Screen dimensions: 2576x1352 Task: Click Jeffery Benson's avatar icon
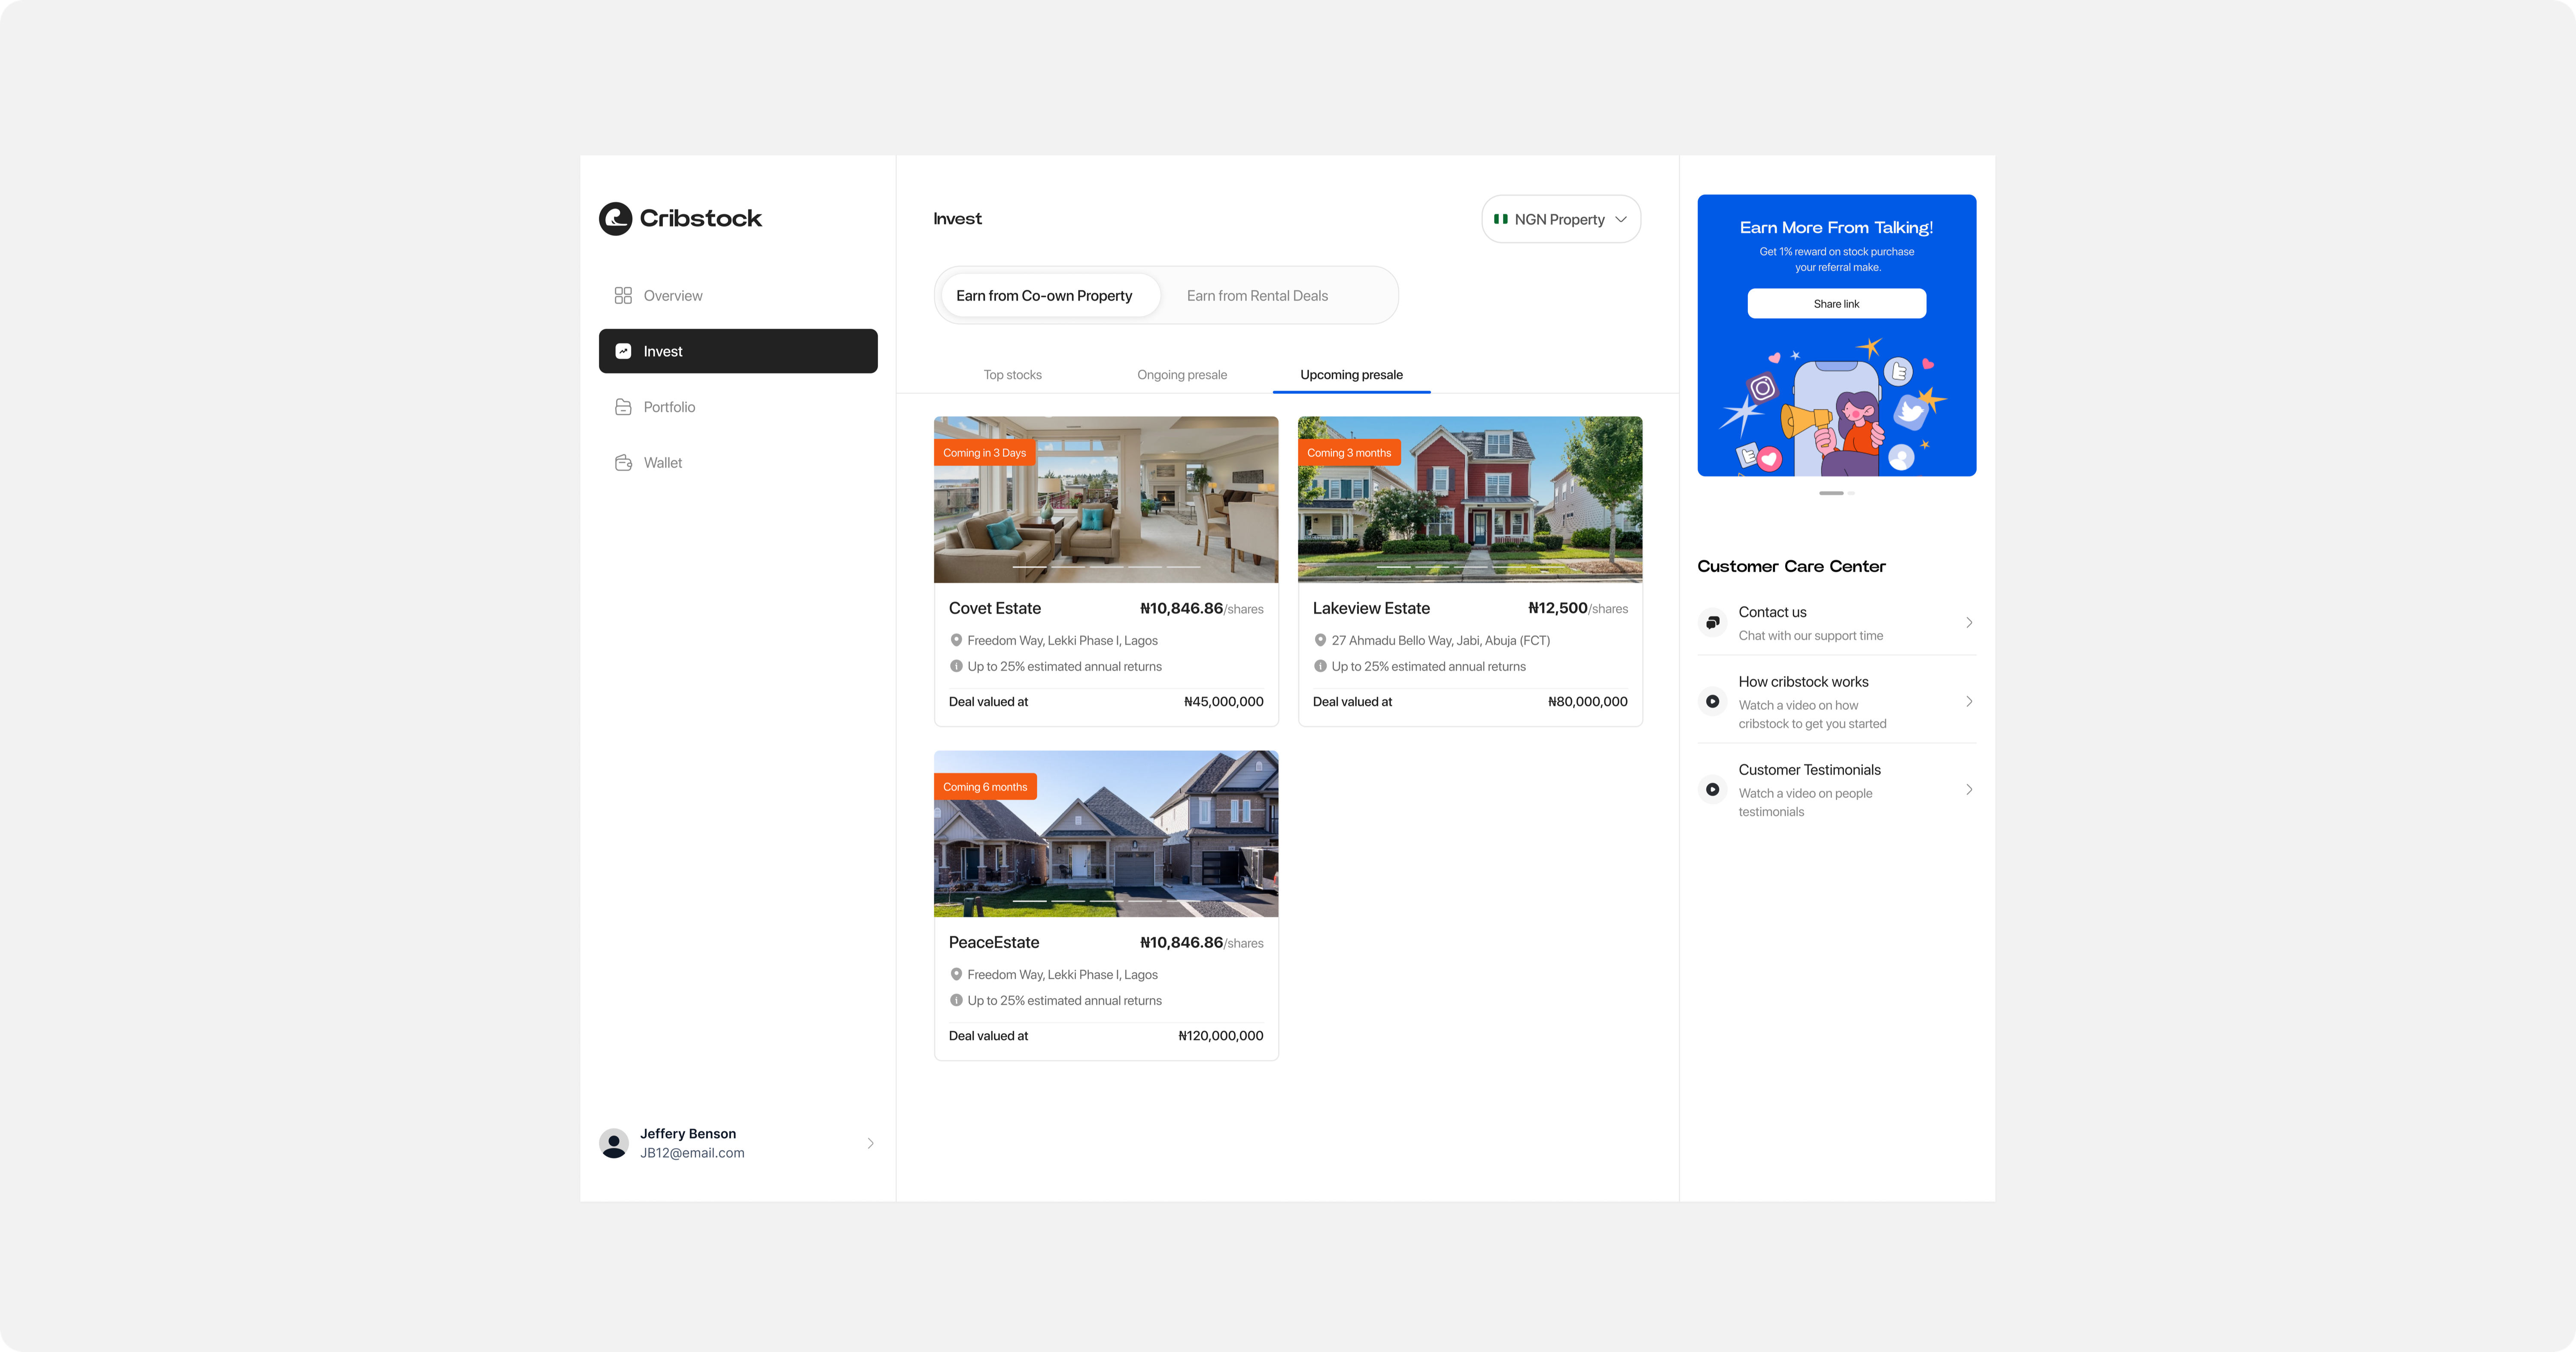click(614, 1143)
